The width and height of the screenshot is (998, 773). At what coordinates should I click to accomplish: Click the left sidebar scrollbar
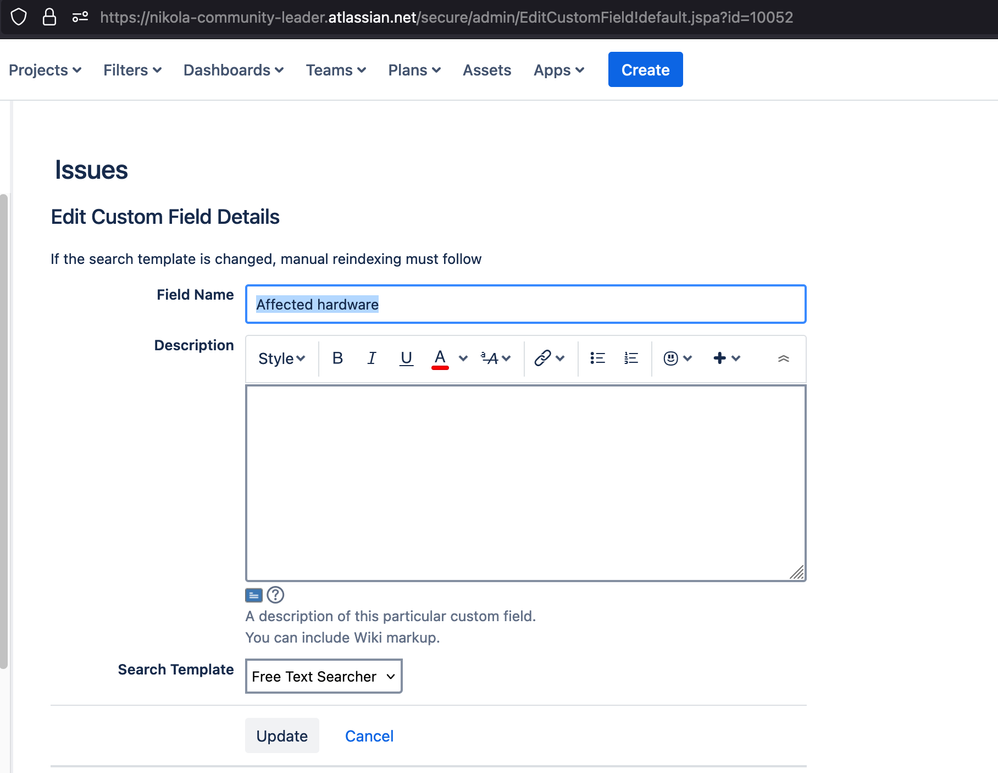4,432
